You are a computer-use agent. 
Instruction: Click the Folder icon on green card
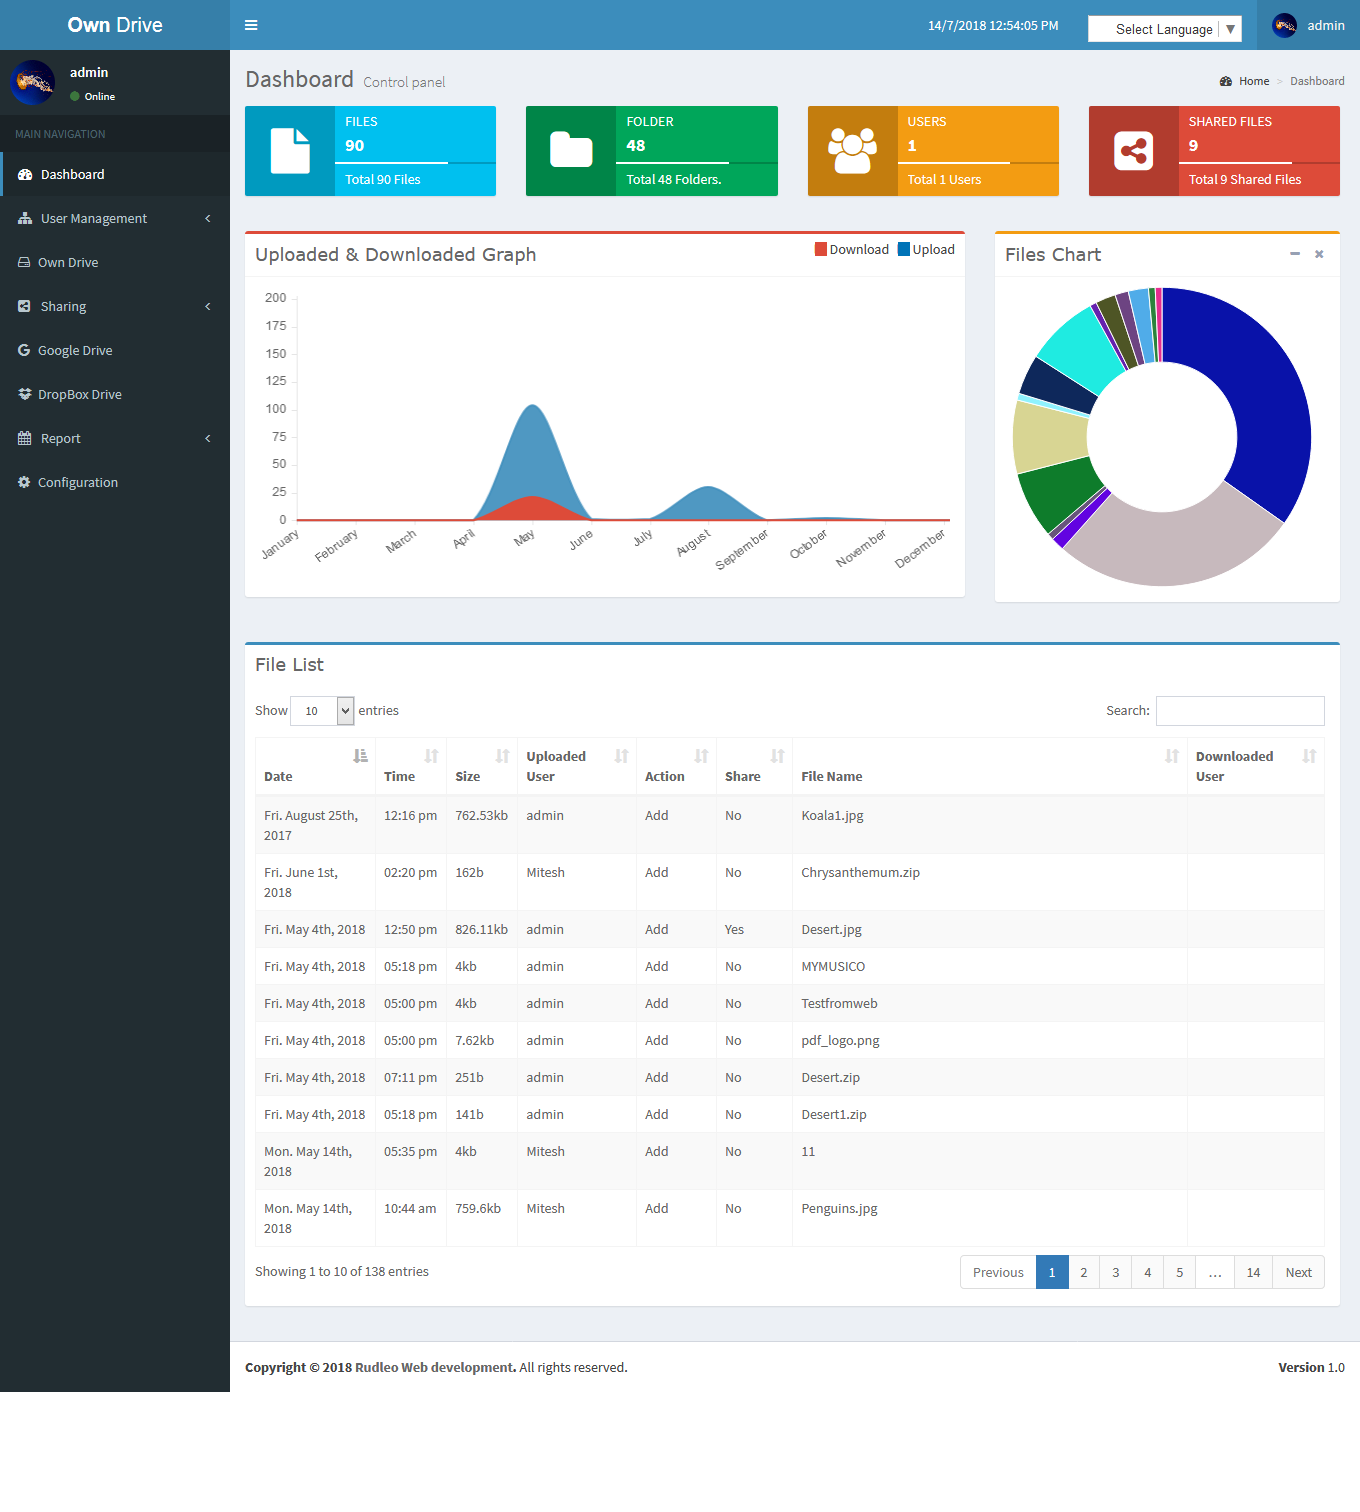(571, 150)
